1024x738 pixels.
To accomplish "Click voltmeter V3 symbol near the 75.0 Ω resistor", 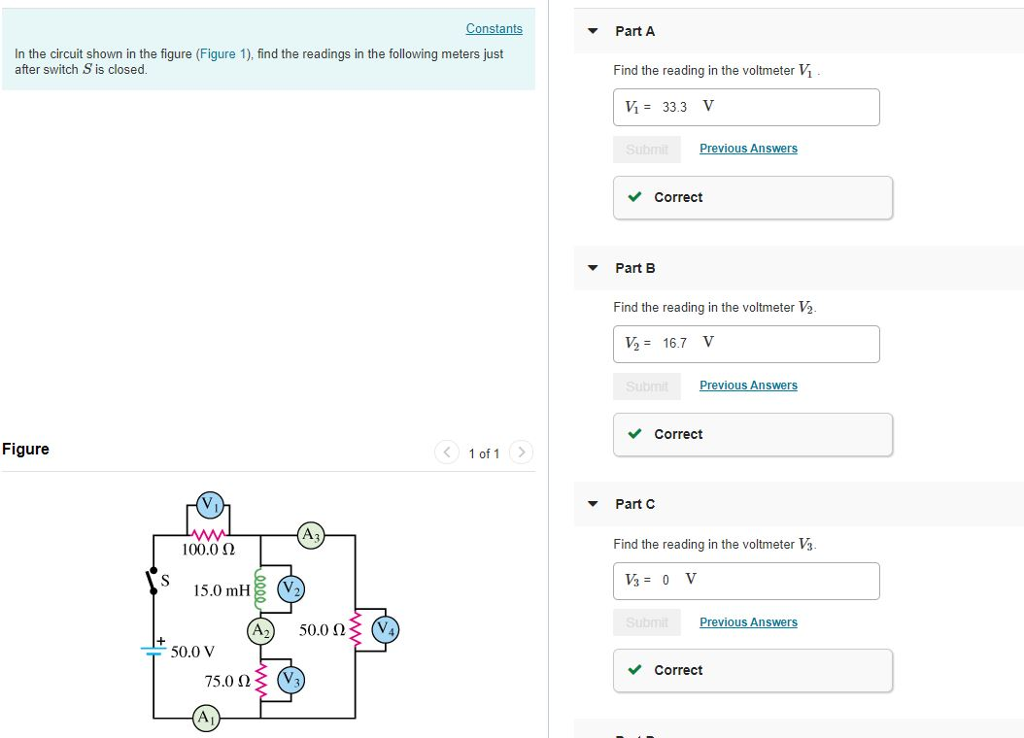I will coord(290,681).
